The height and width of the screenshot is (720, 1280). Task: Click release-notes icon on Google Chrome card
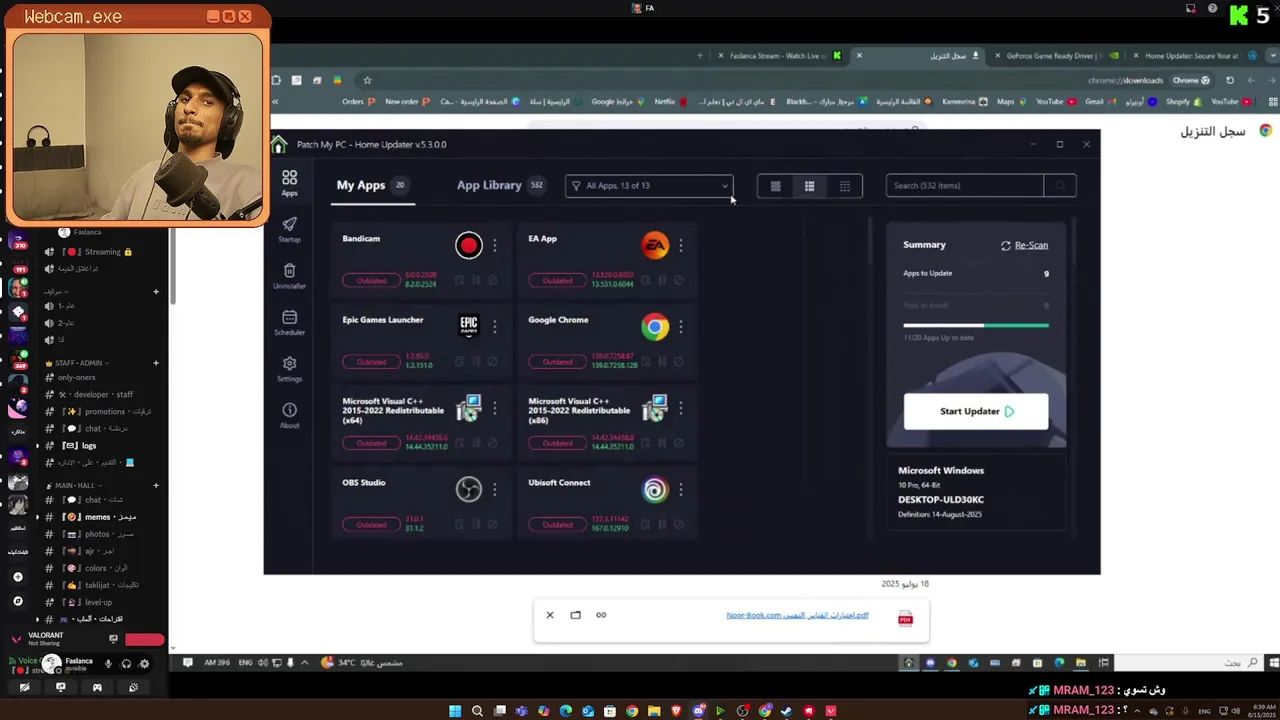pos(645,362)
